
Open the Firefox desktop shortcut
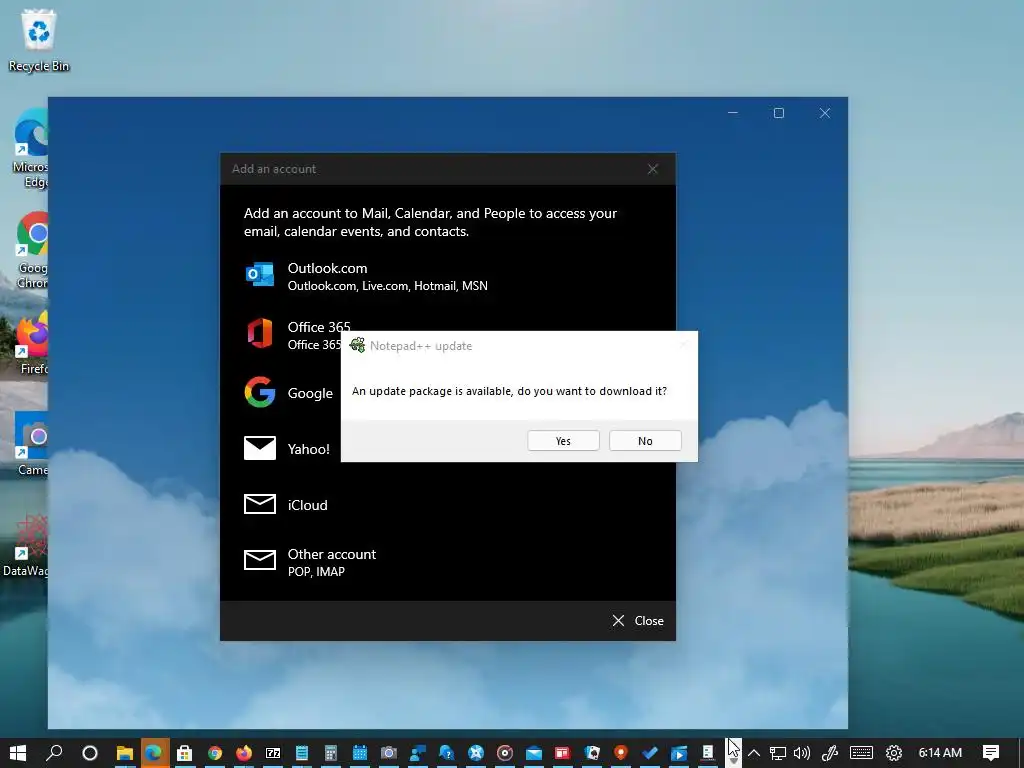(31, 343)
